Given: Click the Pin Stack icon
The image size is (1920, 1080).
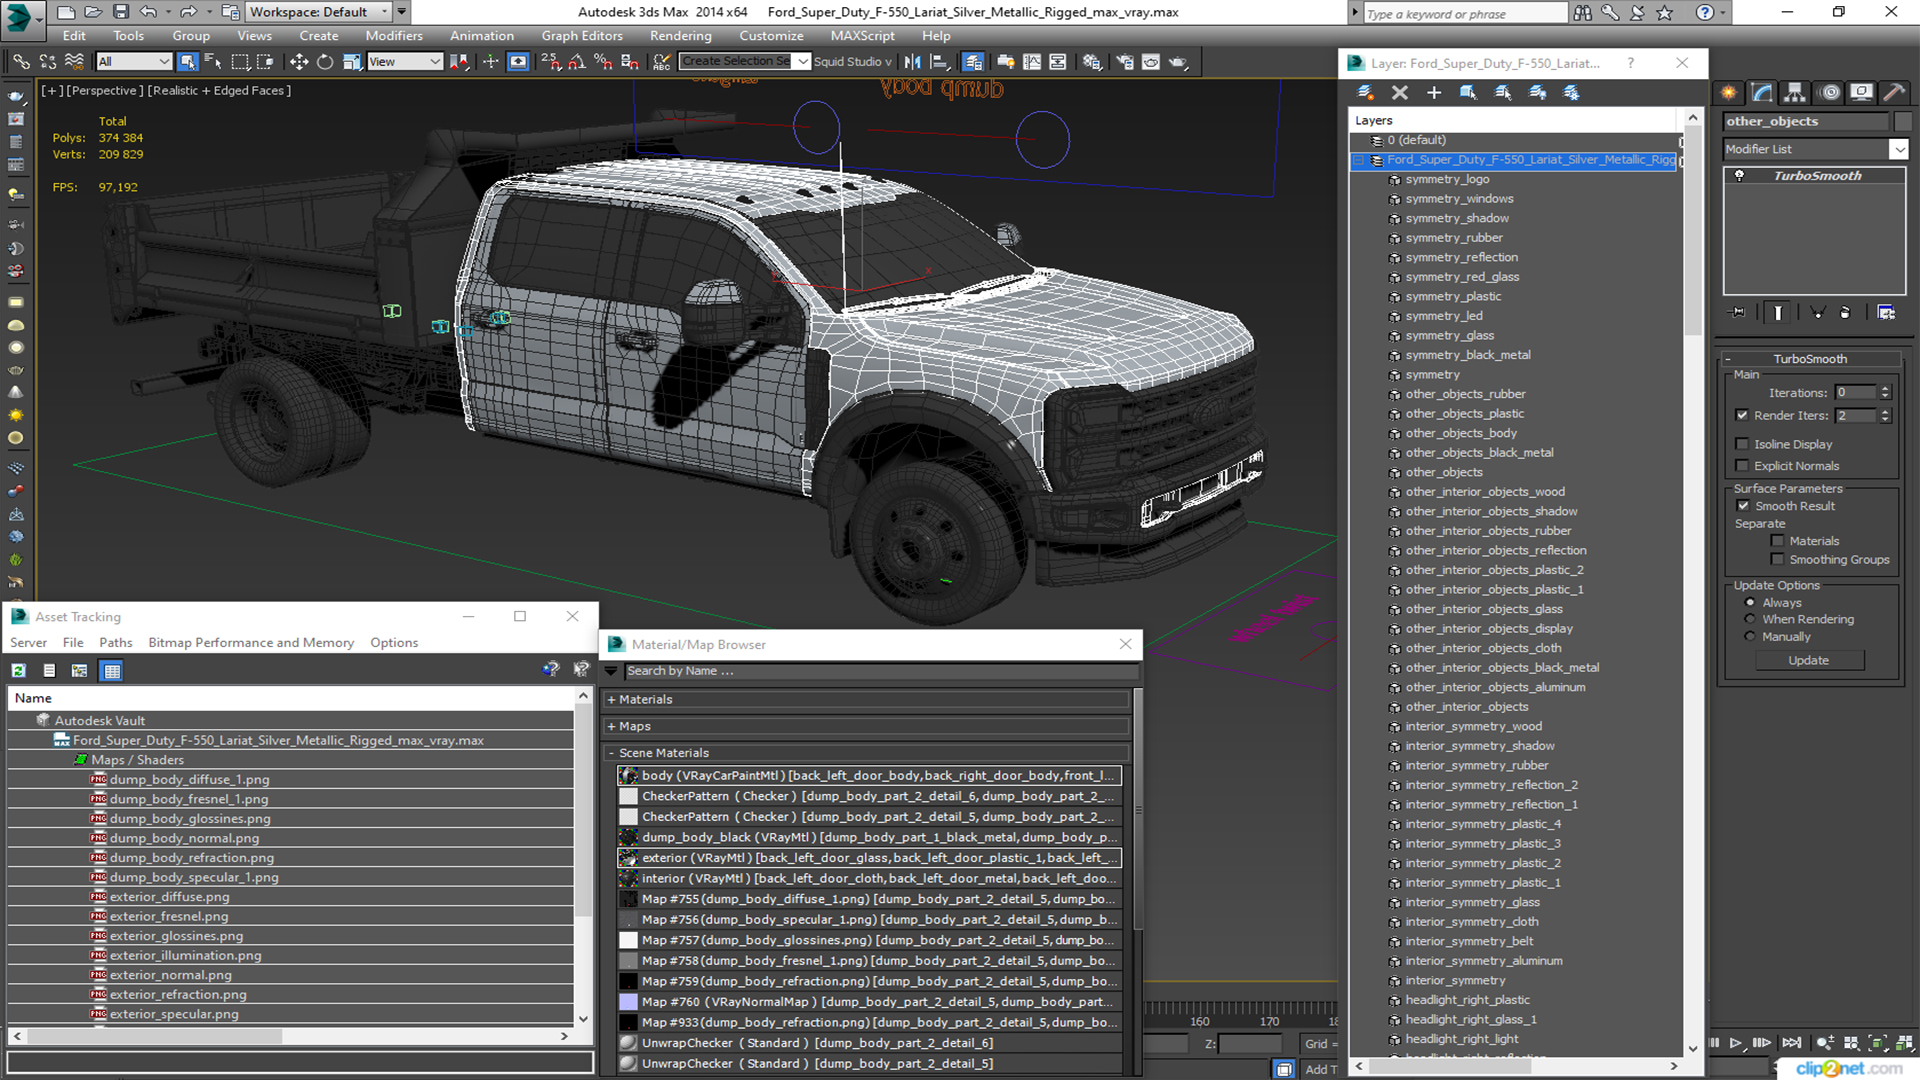Looking at the screenshot, I should tap(1738, 312).
